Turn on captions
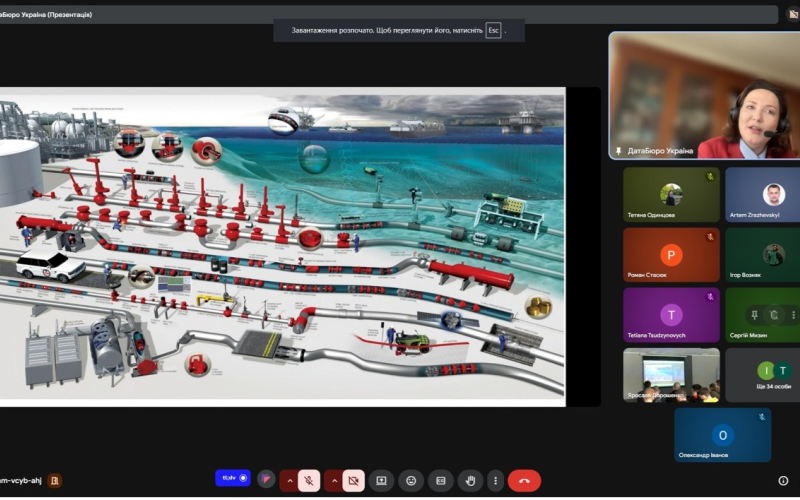 coord(440,481)
